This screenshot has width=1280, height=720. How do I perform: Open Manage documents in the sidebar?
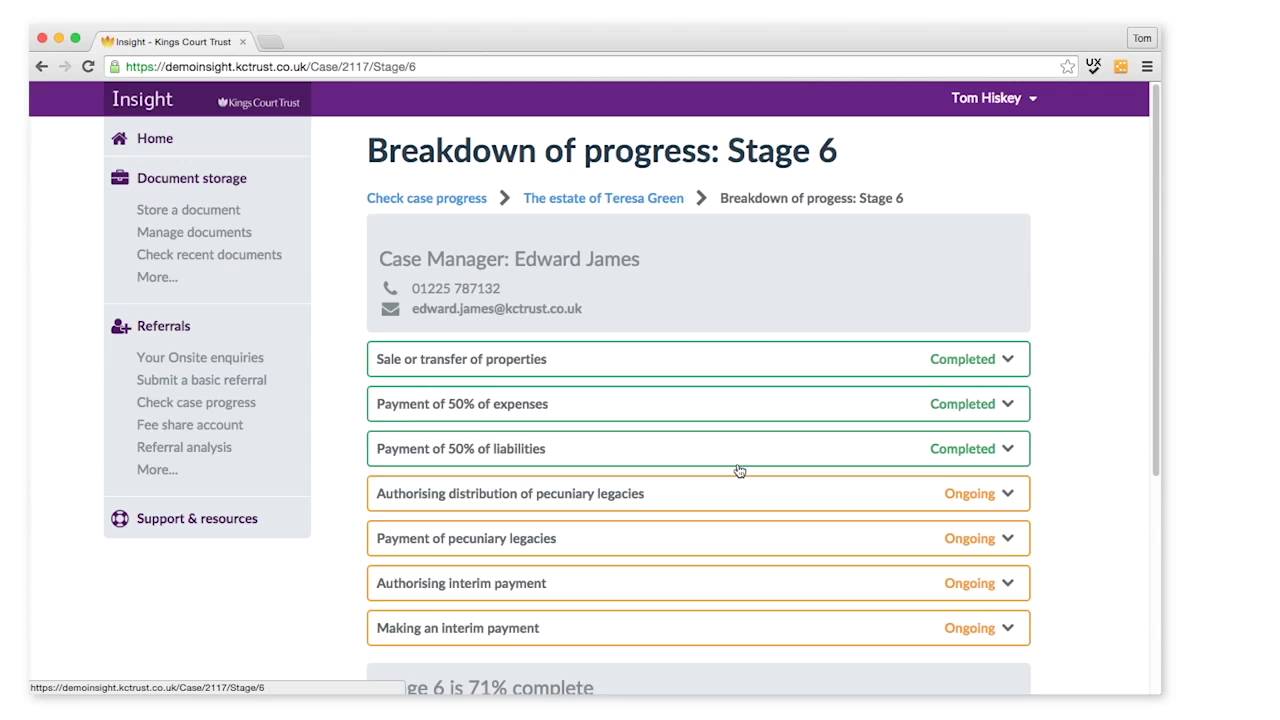tap(194, 232)
